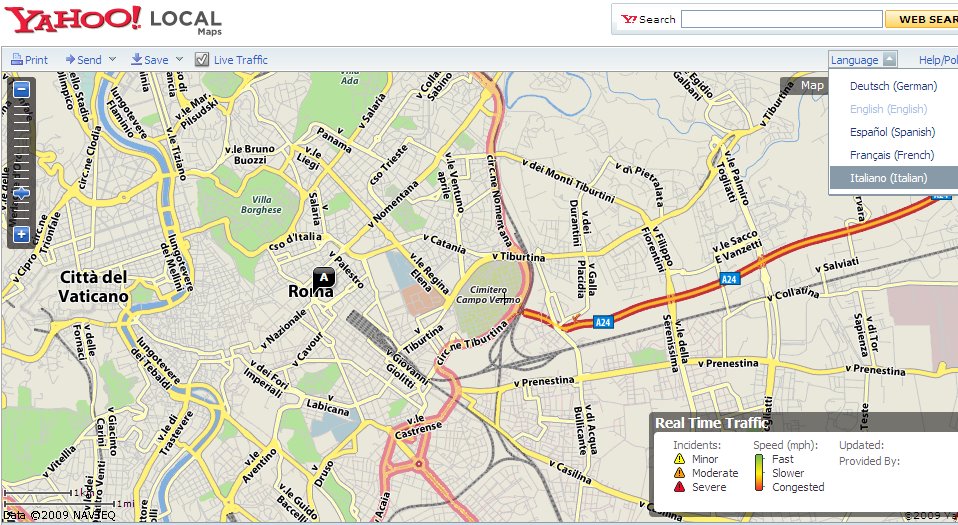Click the Data ©2009 NAVTEQ attribution
The width and height of the screenshot is (958, 525).
59,515
